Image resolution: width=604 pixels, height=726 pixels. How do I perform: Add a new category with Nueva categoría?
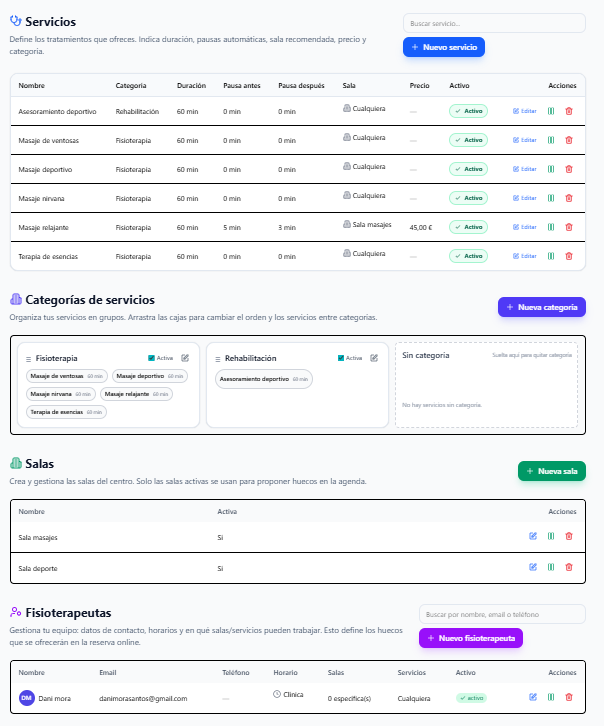(x=541, y=307)
